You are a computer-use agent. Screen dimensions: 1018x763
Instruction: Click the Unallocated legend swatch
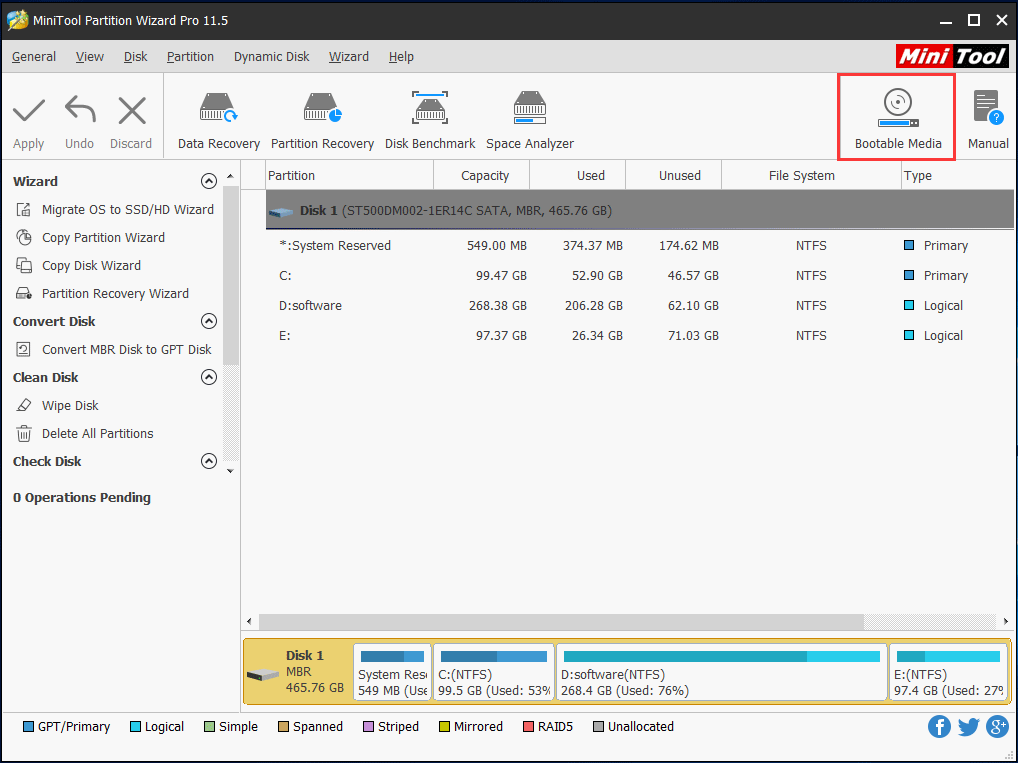(x=598, y=727)
